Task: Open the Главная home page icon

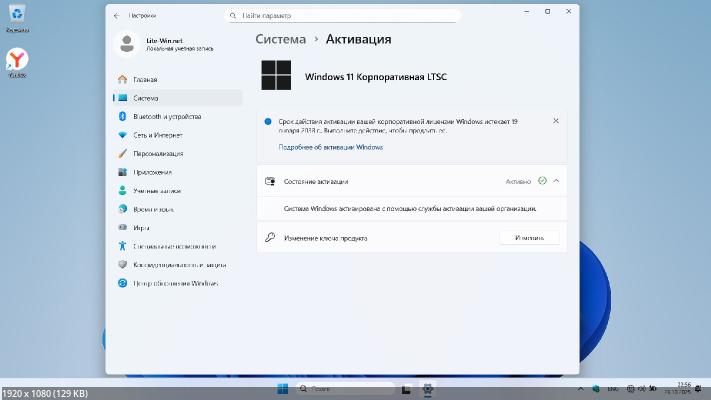Action: pyautogui.click(x=123, y=79)
